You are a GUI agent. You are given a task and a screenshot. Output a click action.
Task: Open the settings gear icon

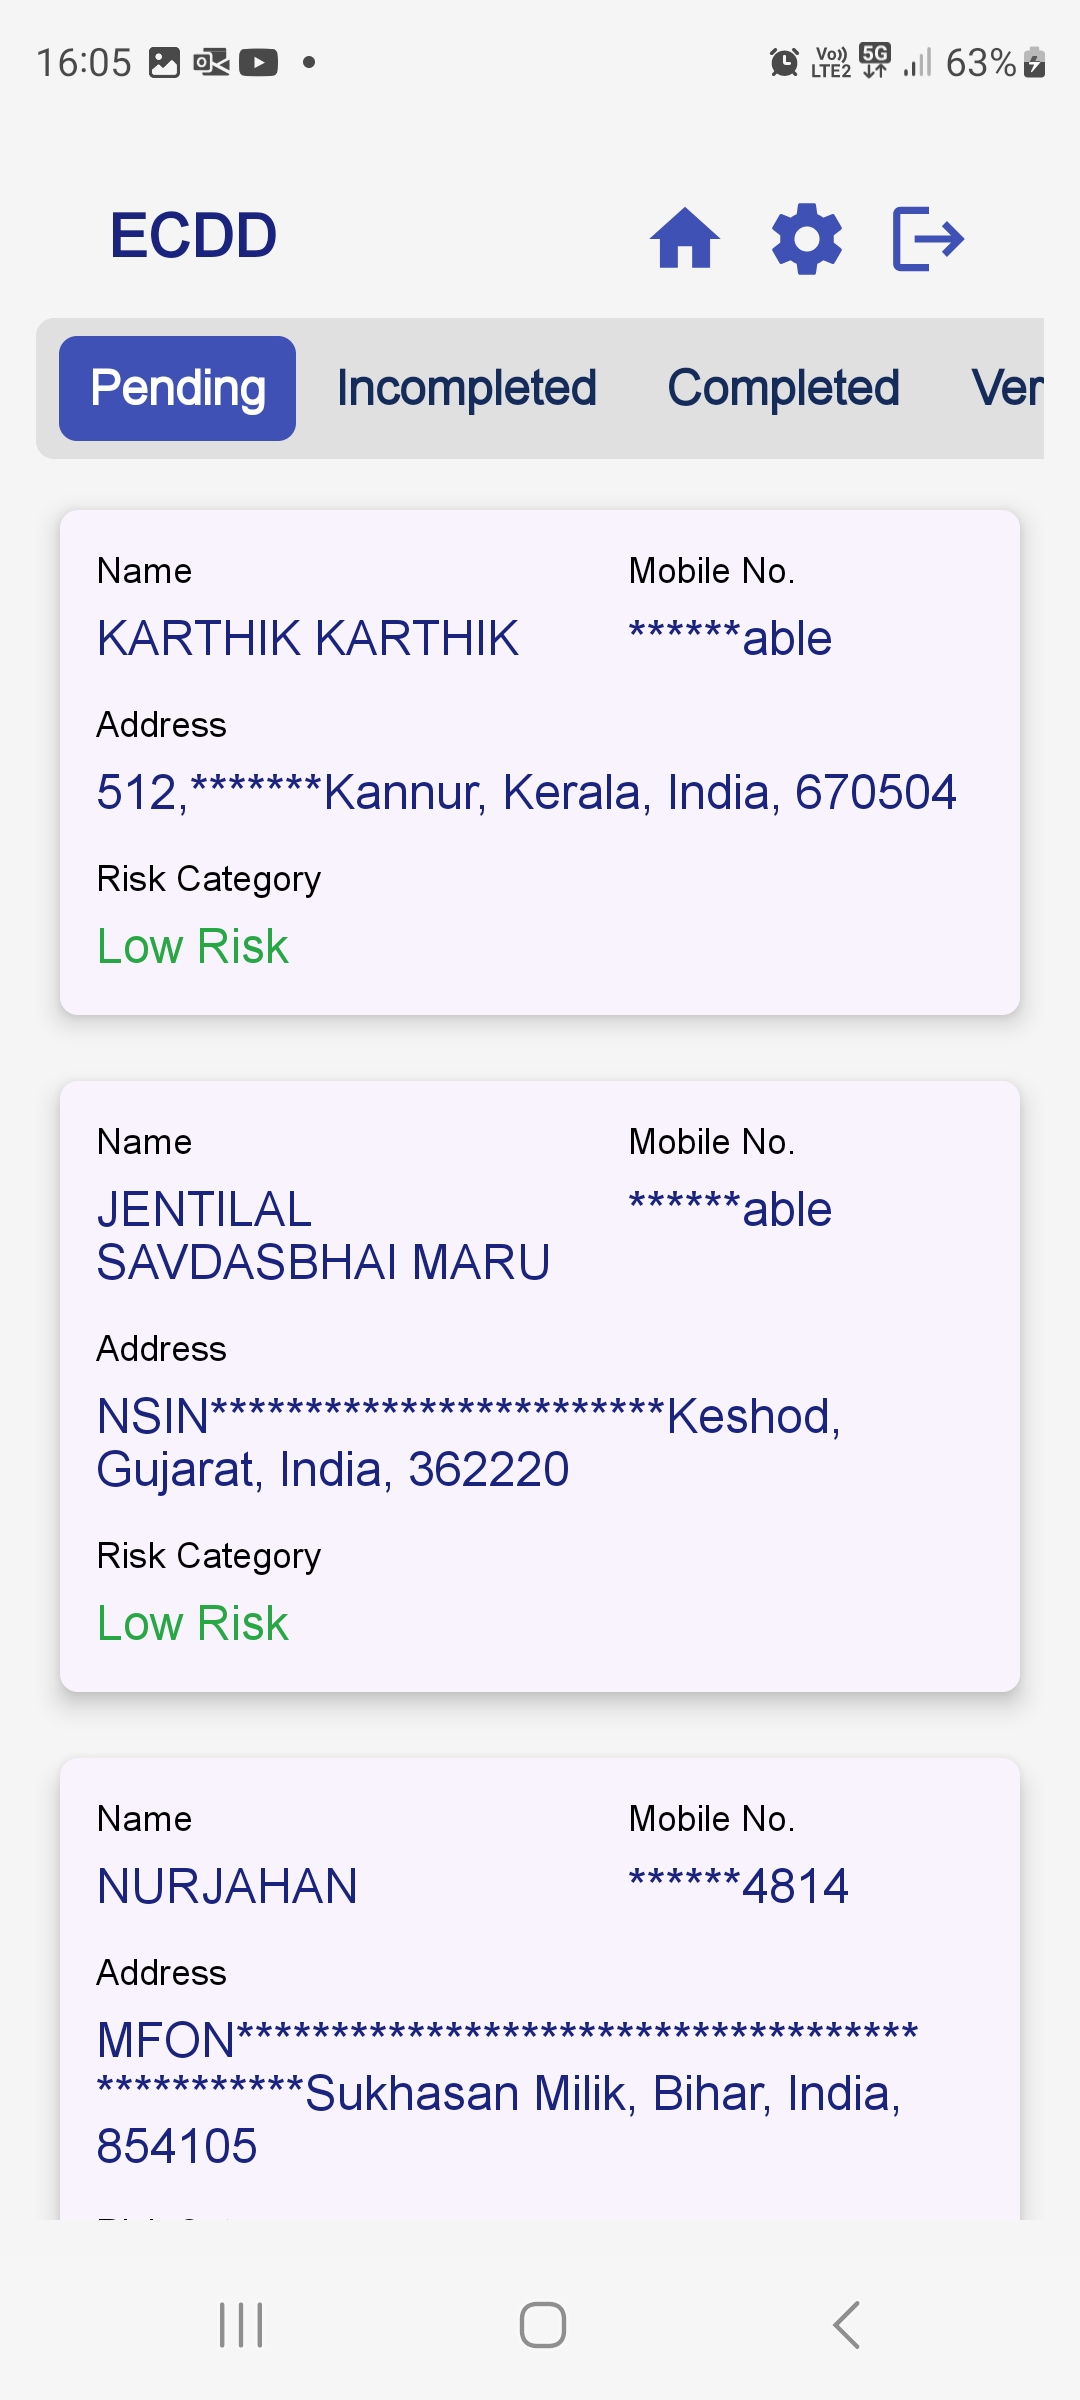806,237
